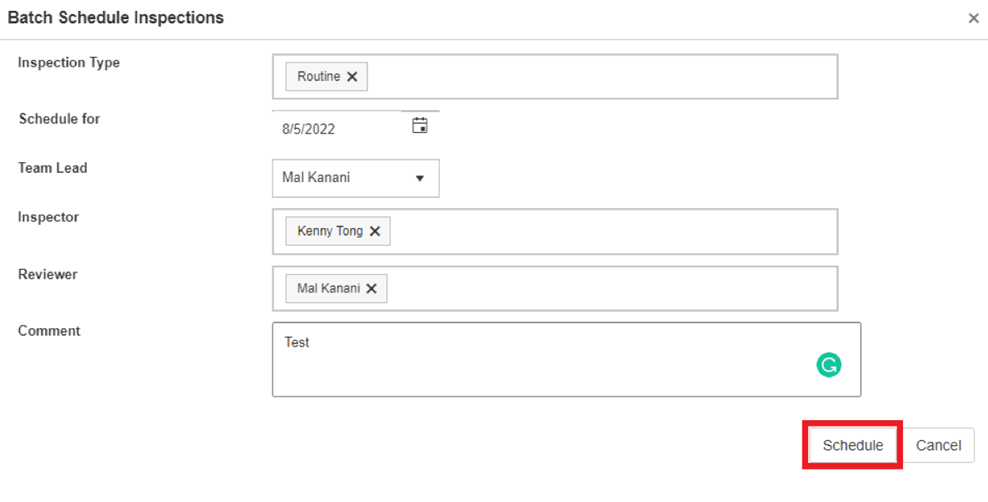Screen dimensions: 988x502
Task: Click the Schedule button
Action: (853, 445)
